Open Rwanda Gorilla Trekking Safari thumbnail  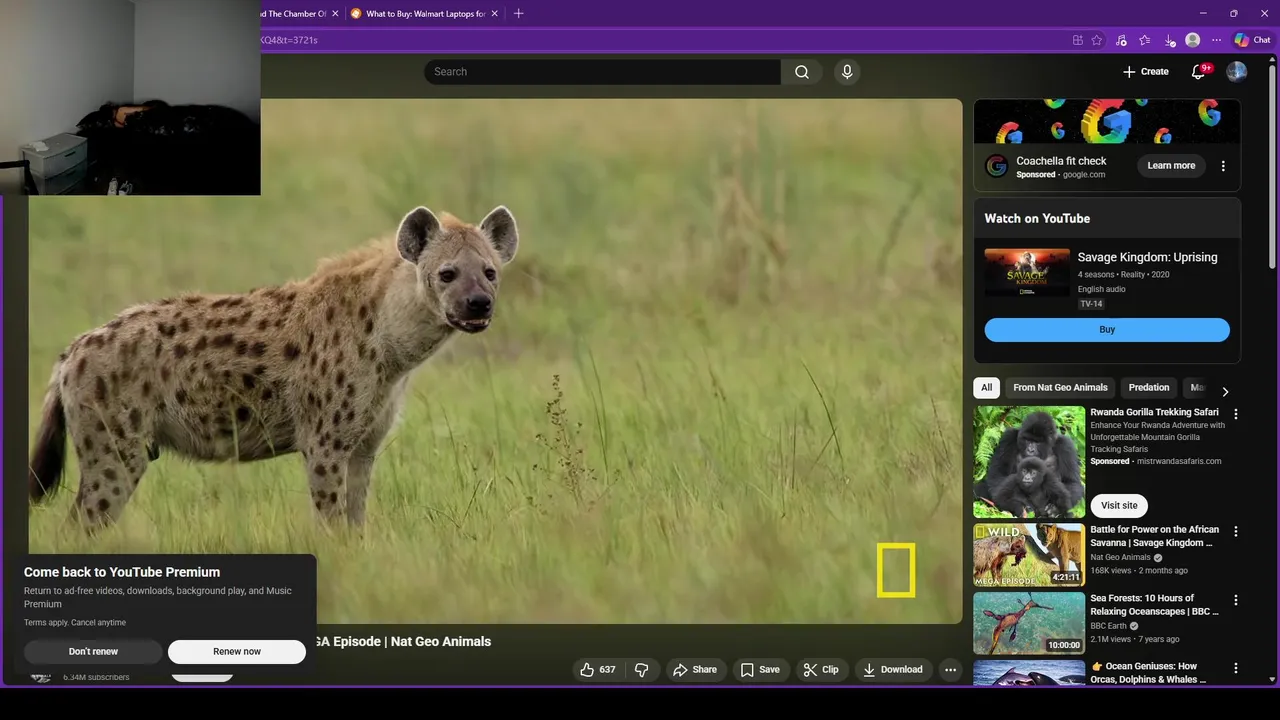(1029, 461)
